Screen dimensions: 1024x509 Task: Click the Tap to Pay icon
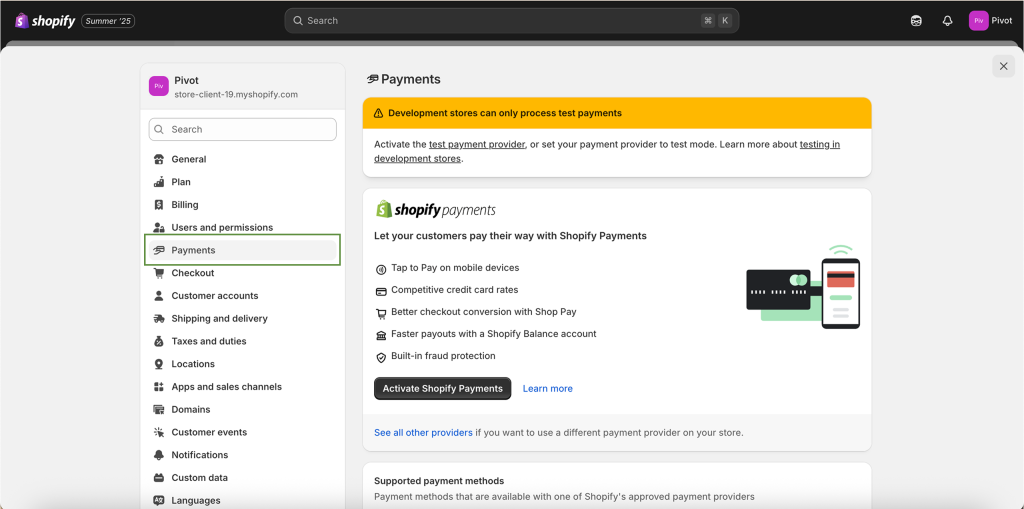coord(381,269)
